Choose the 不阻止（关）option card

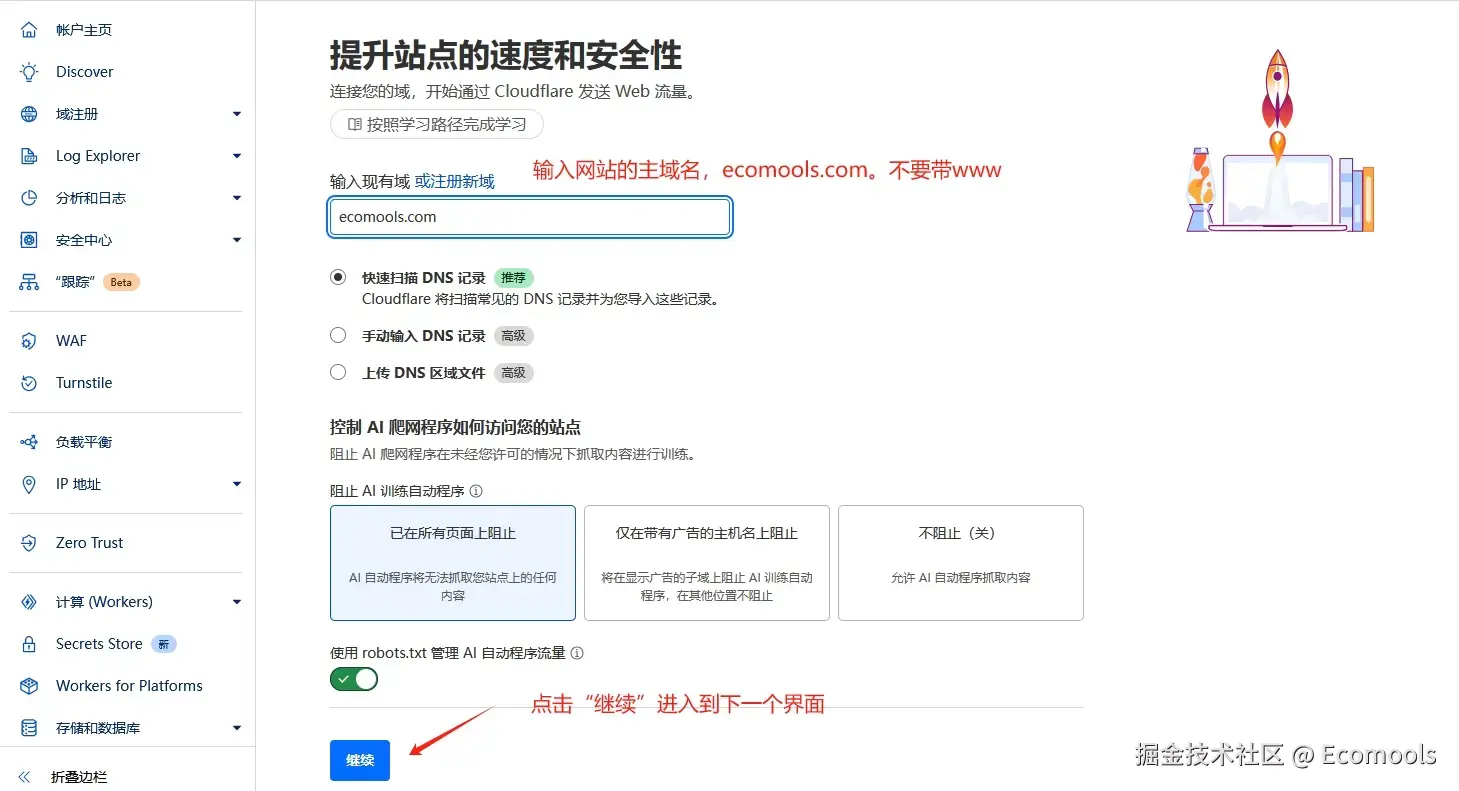click(x=961, y=563)
